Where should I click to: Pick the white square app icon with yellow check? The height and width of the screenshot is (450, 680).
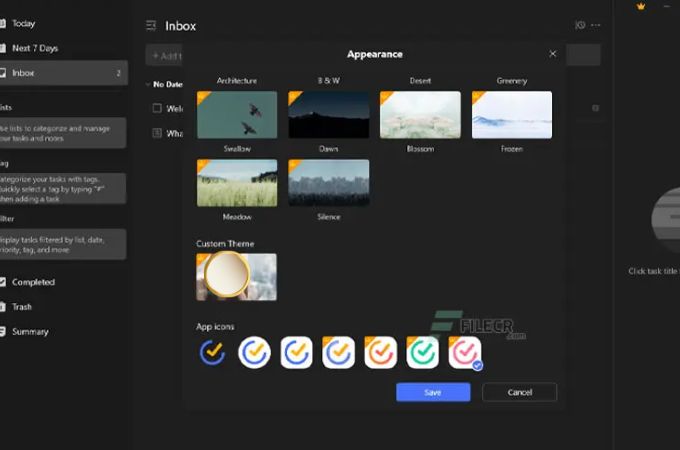click(297, 352)
